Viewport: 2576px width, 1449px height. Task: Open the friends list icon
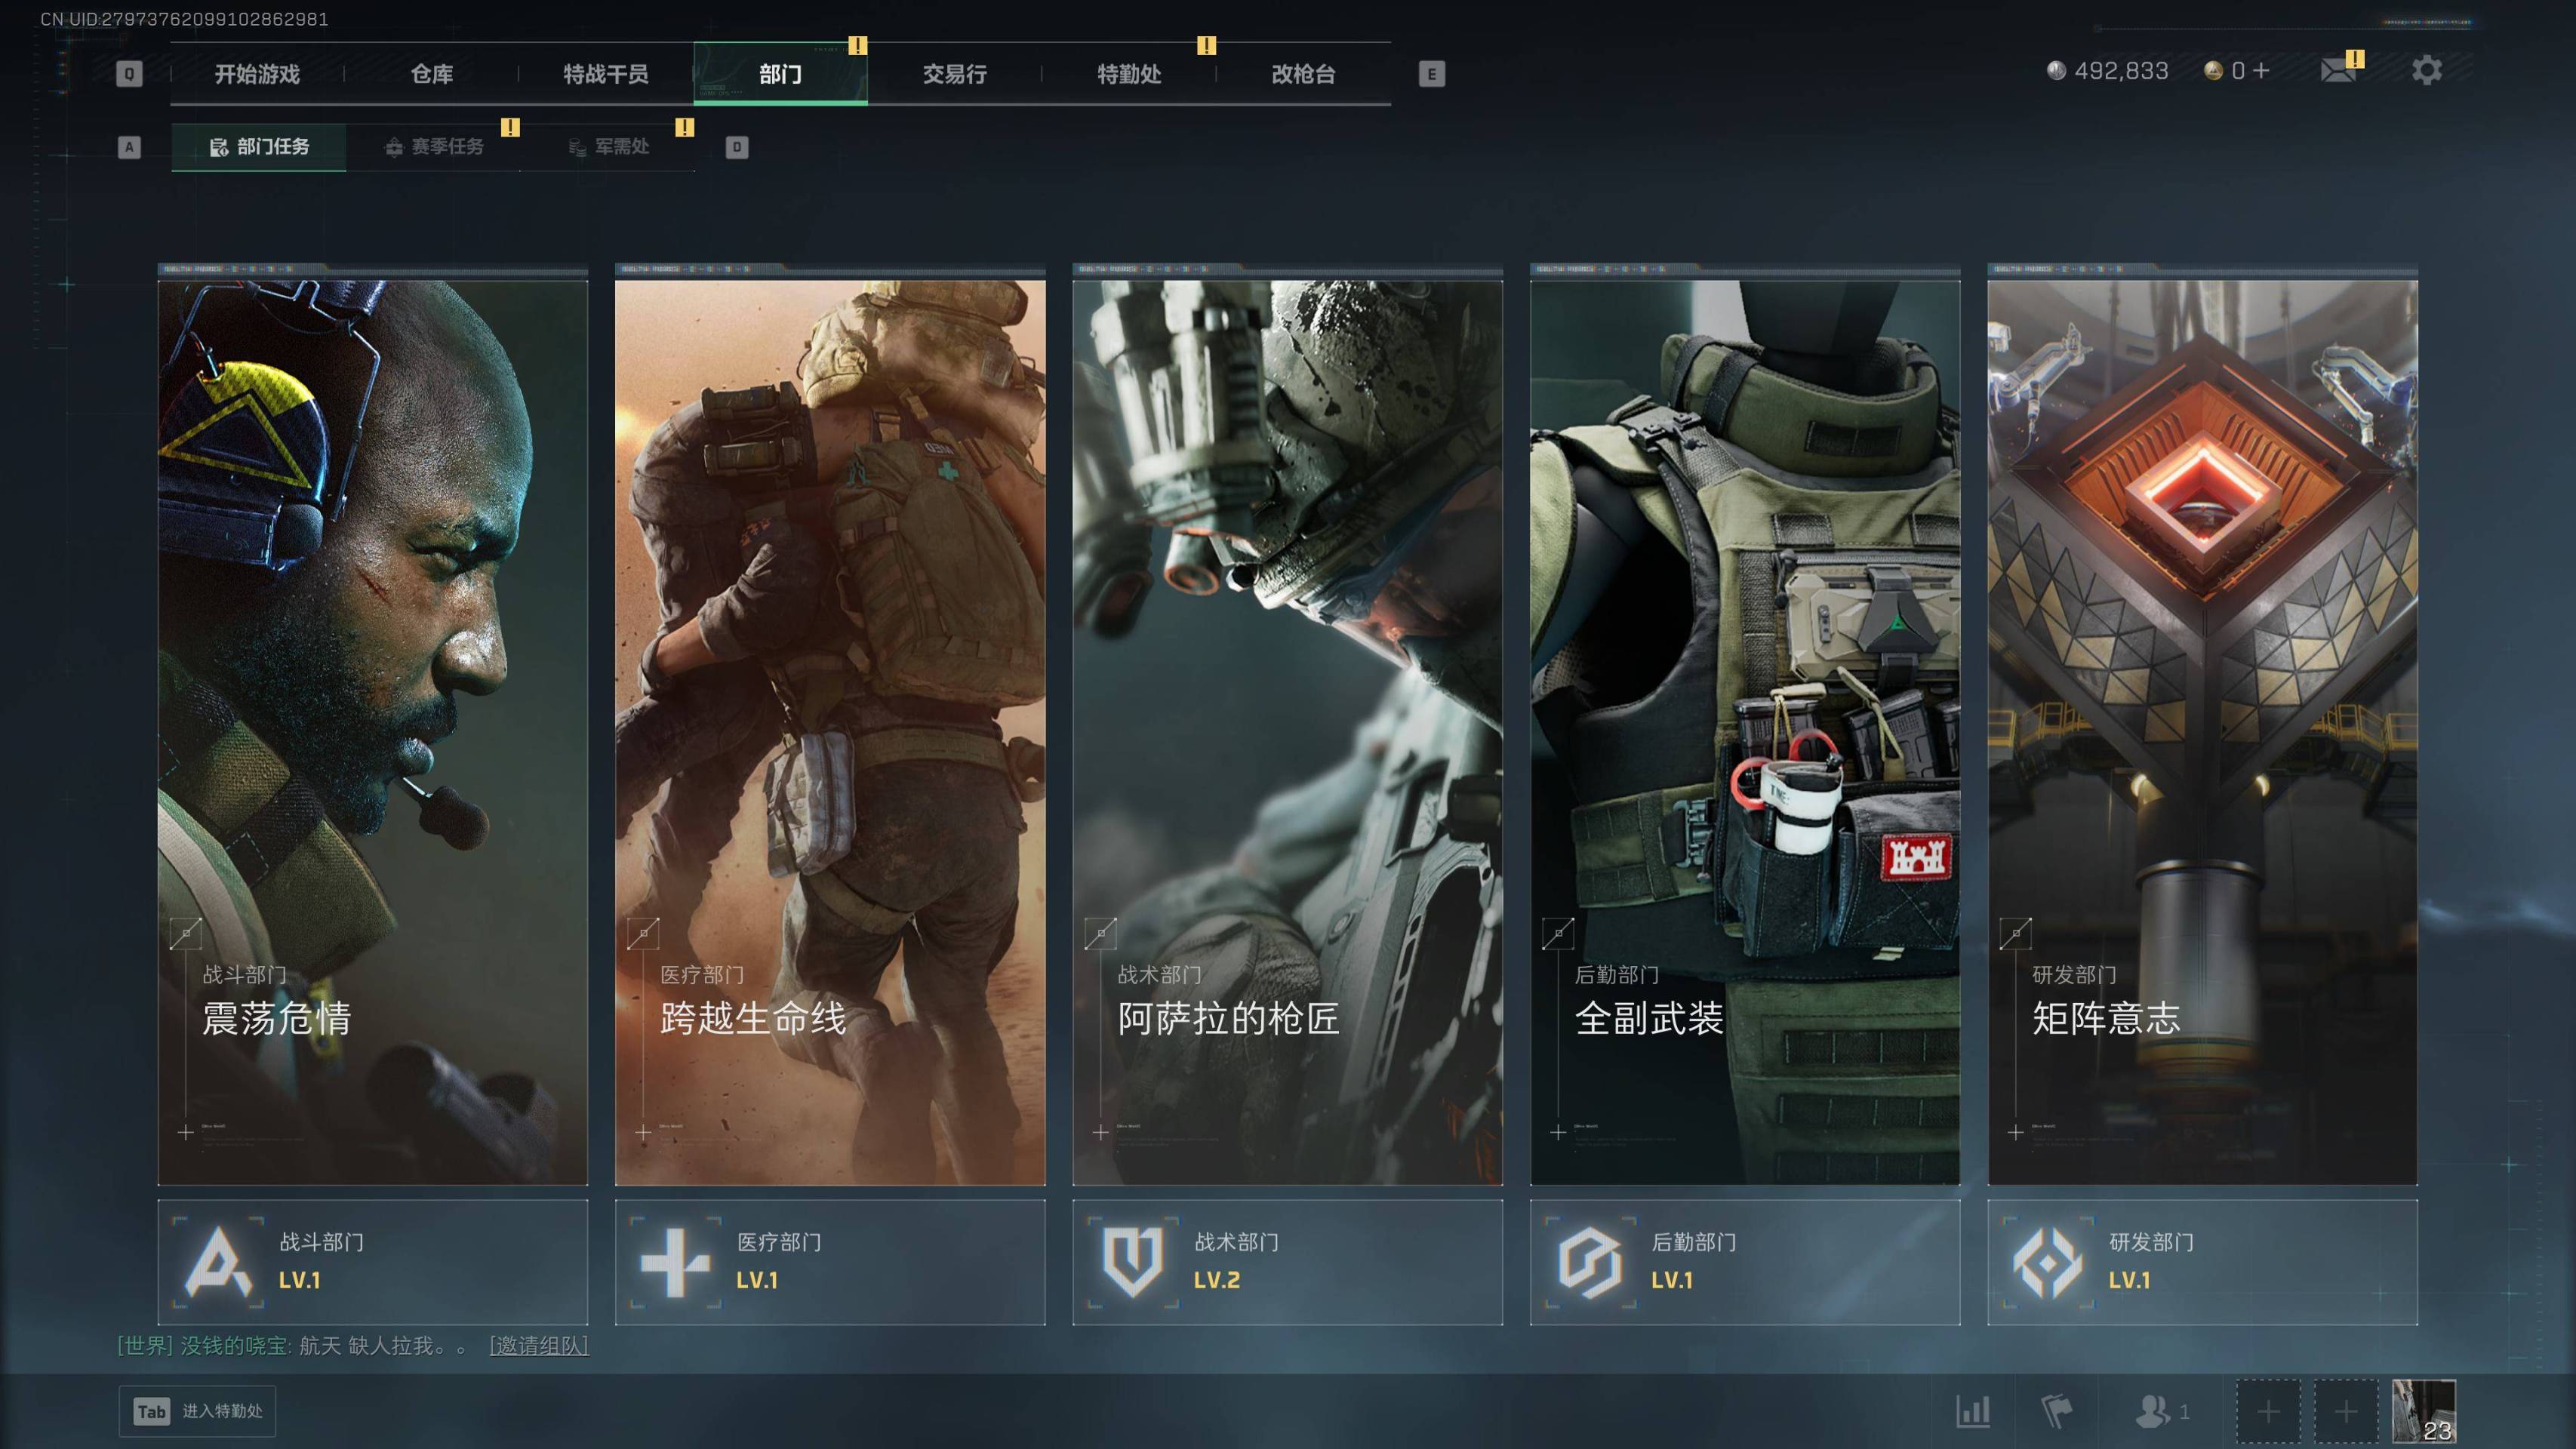click(x=2152, y=1411)
